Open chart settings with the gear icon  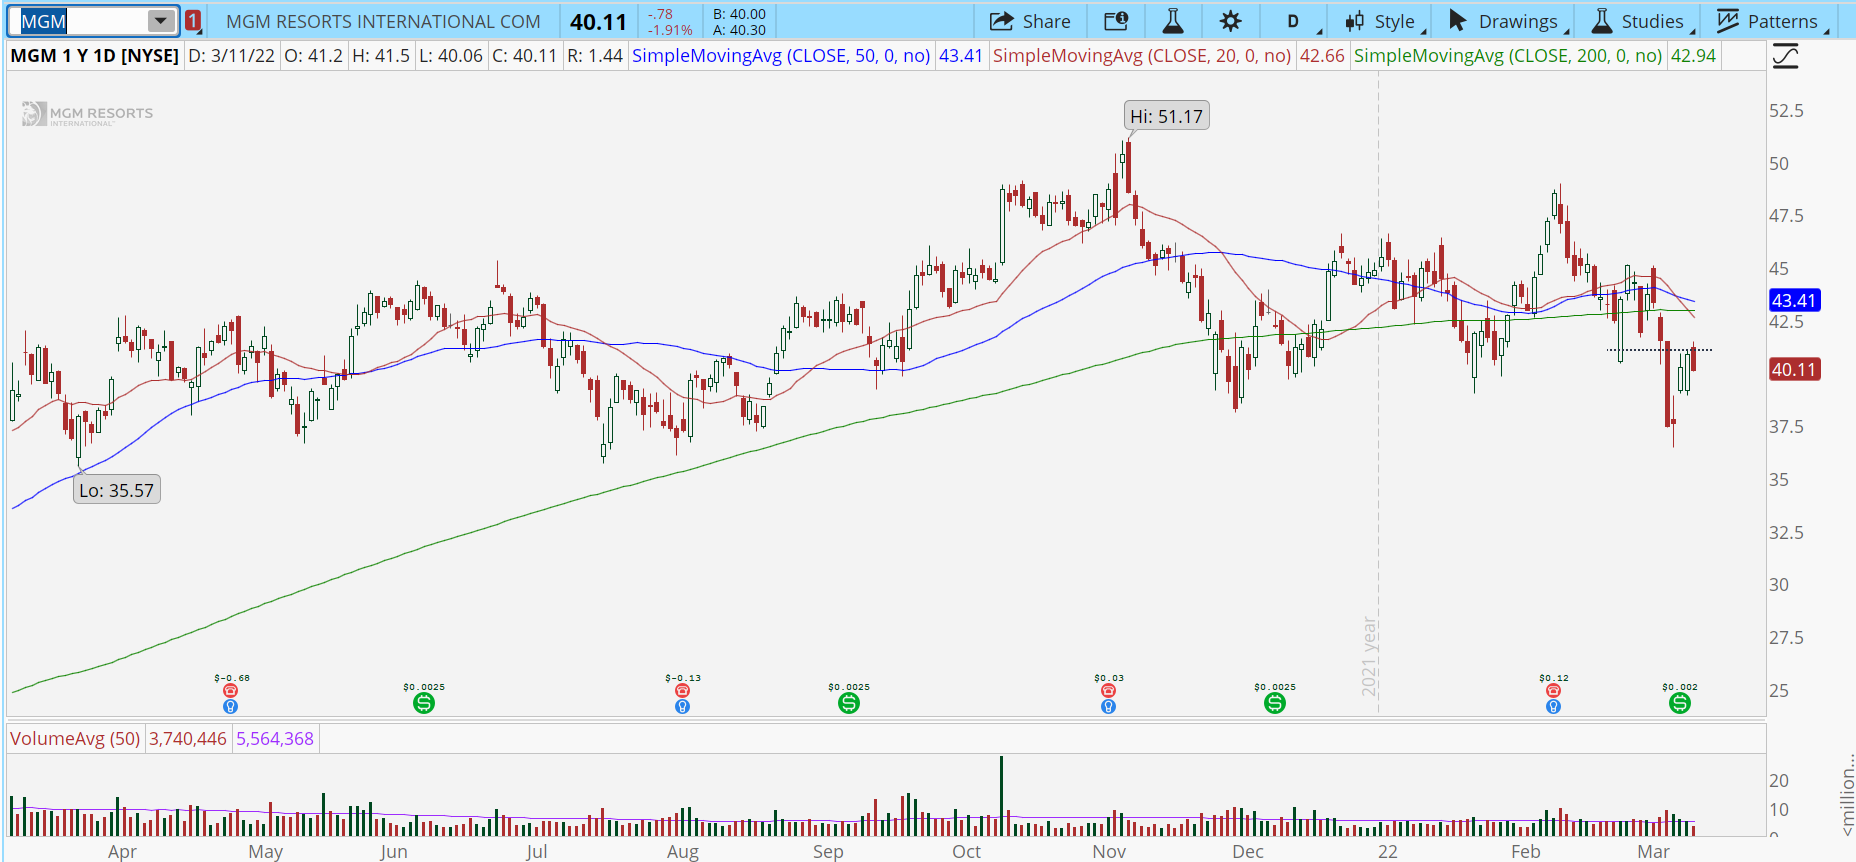coord(1231,21)
